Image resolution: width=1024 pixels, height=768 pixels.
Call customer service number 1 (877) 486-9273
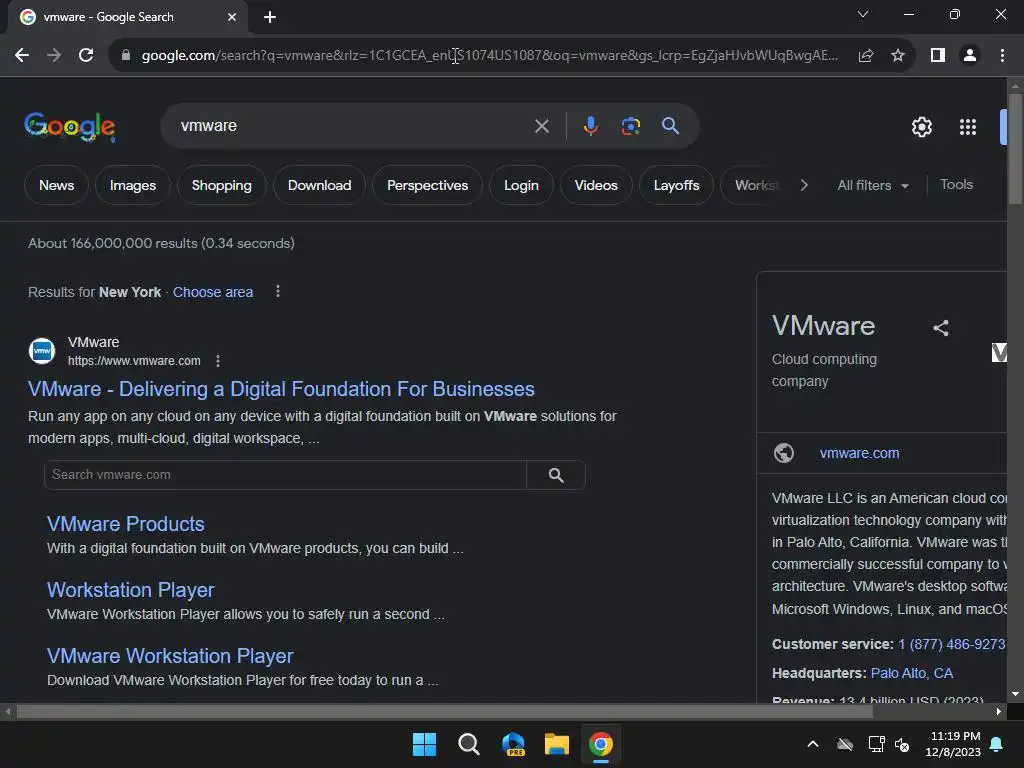point(952,645)
